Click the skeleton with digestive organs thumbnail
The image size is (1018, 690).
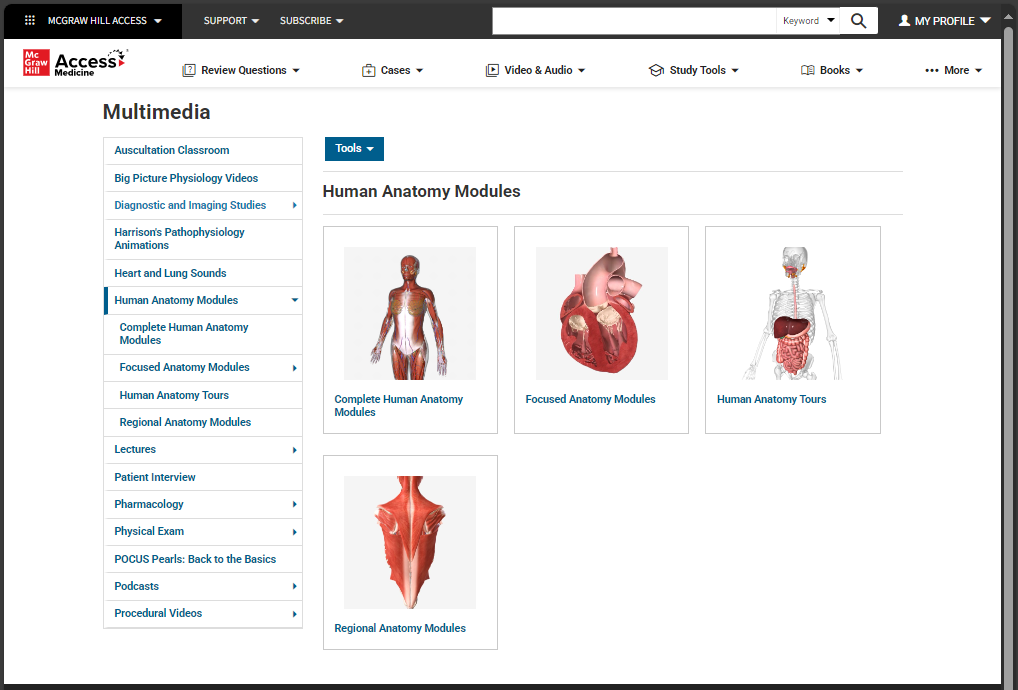(x=793, y=314)
